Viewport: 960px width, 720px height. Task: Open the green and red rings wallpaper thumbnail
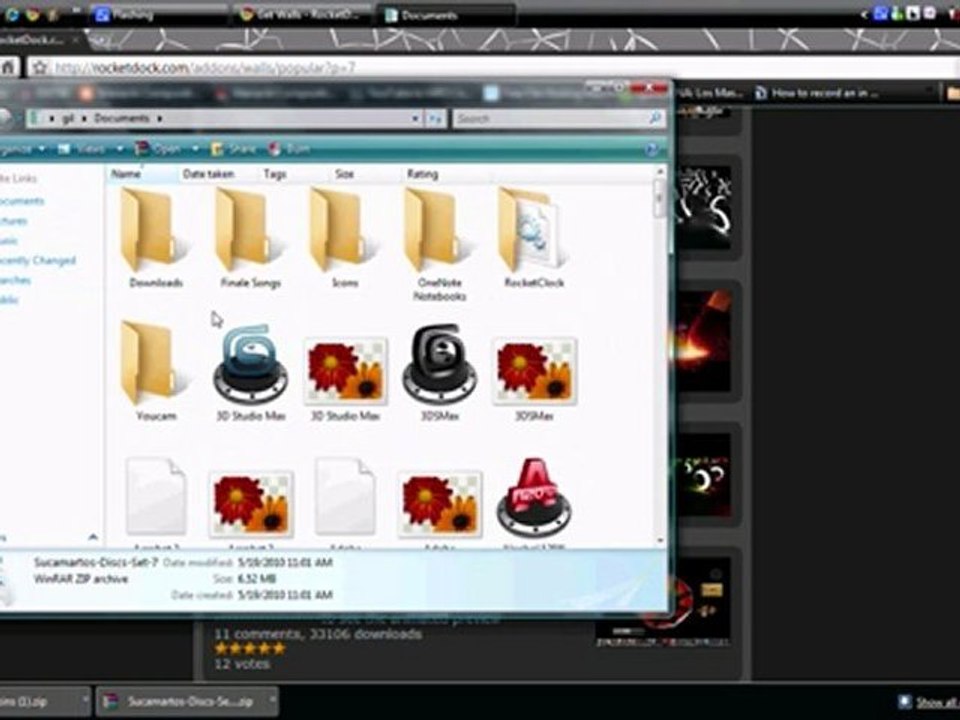(x=702, y=476)
